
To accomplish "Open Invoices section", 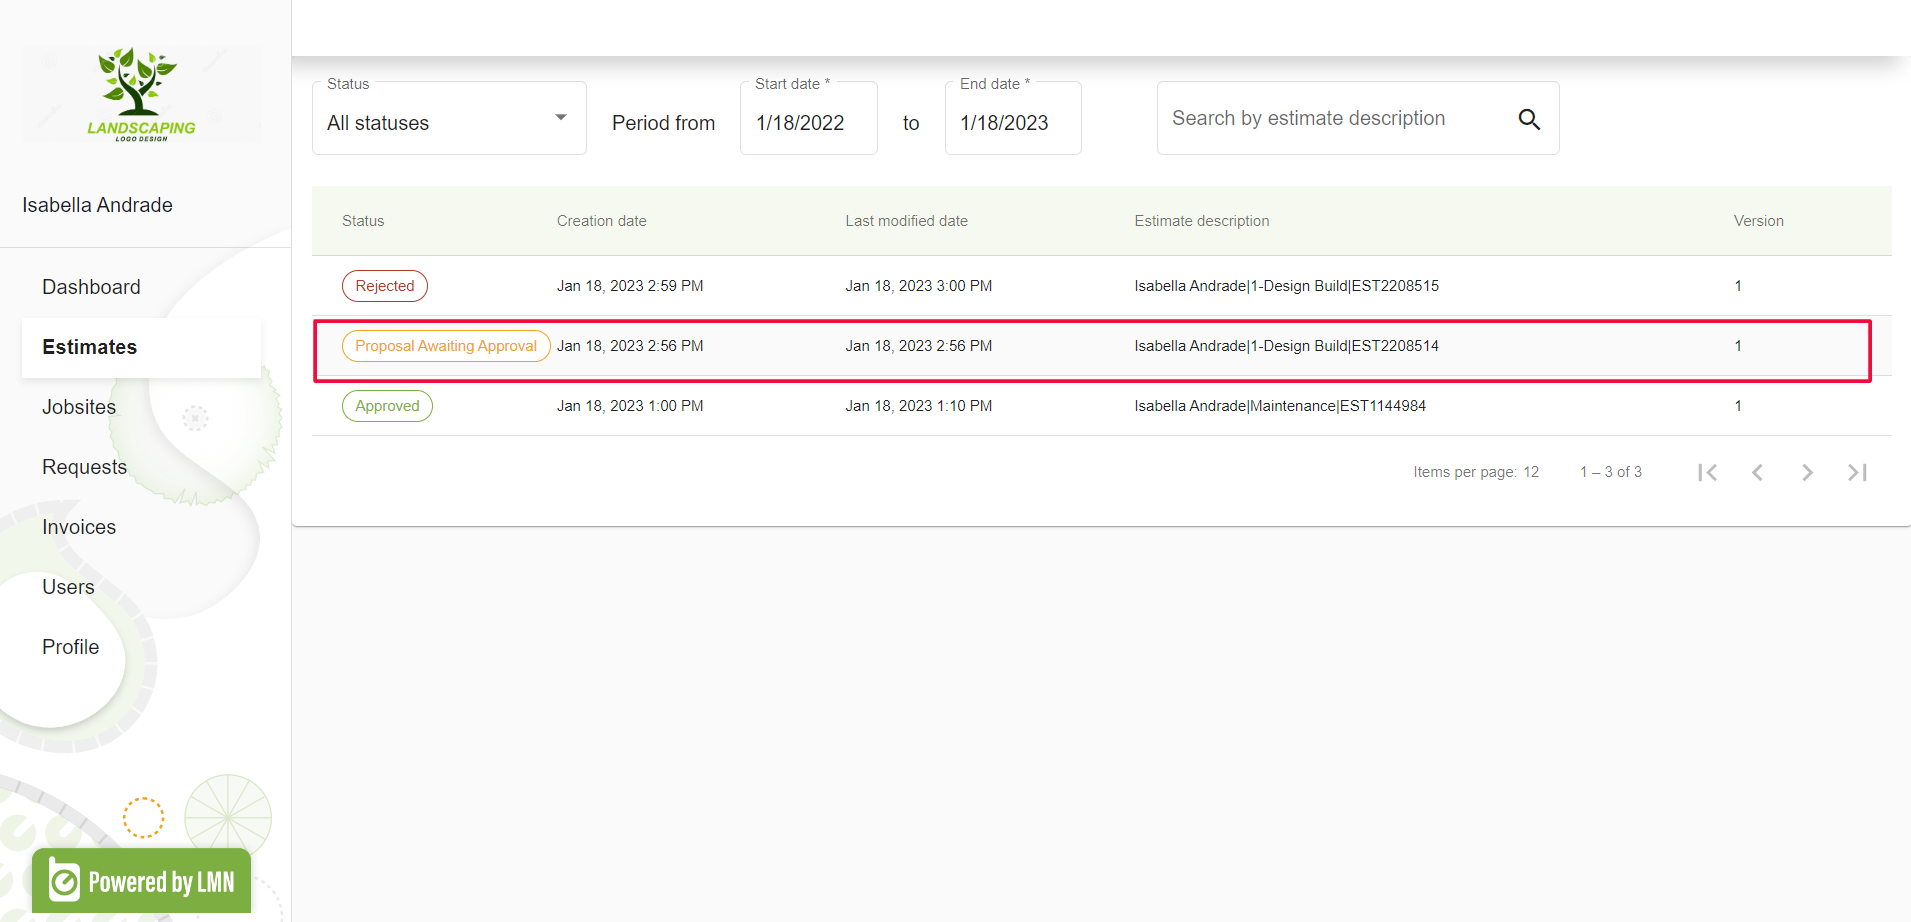I will click(x=79, y=527).
